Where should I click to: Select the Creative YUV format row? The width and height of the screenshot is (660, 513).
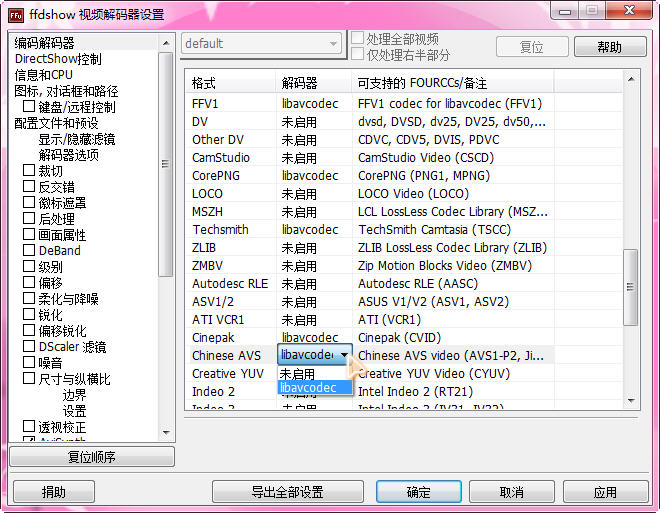[228, 374]
